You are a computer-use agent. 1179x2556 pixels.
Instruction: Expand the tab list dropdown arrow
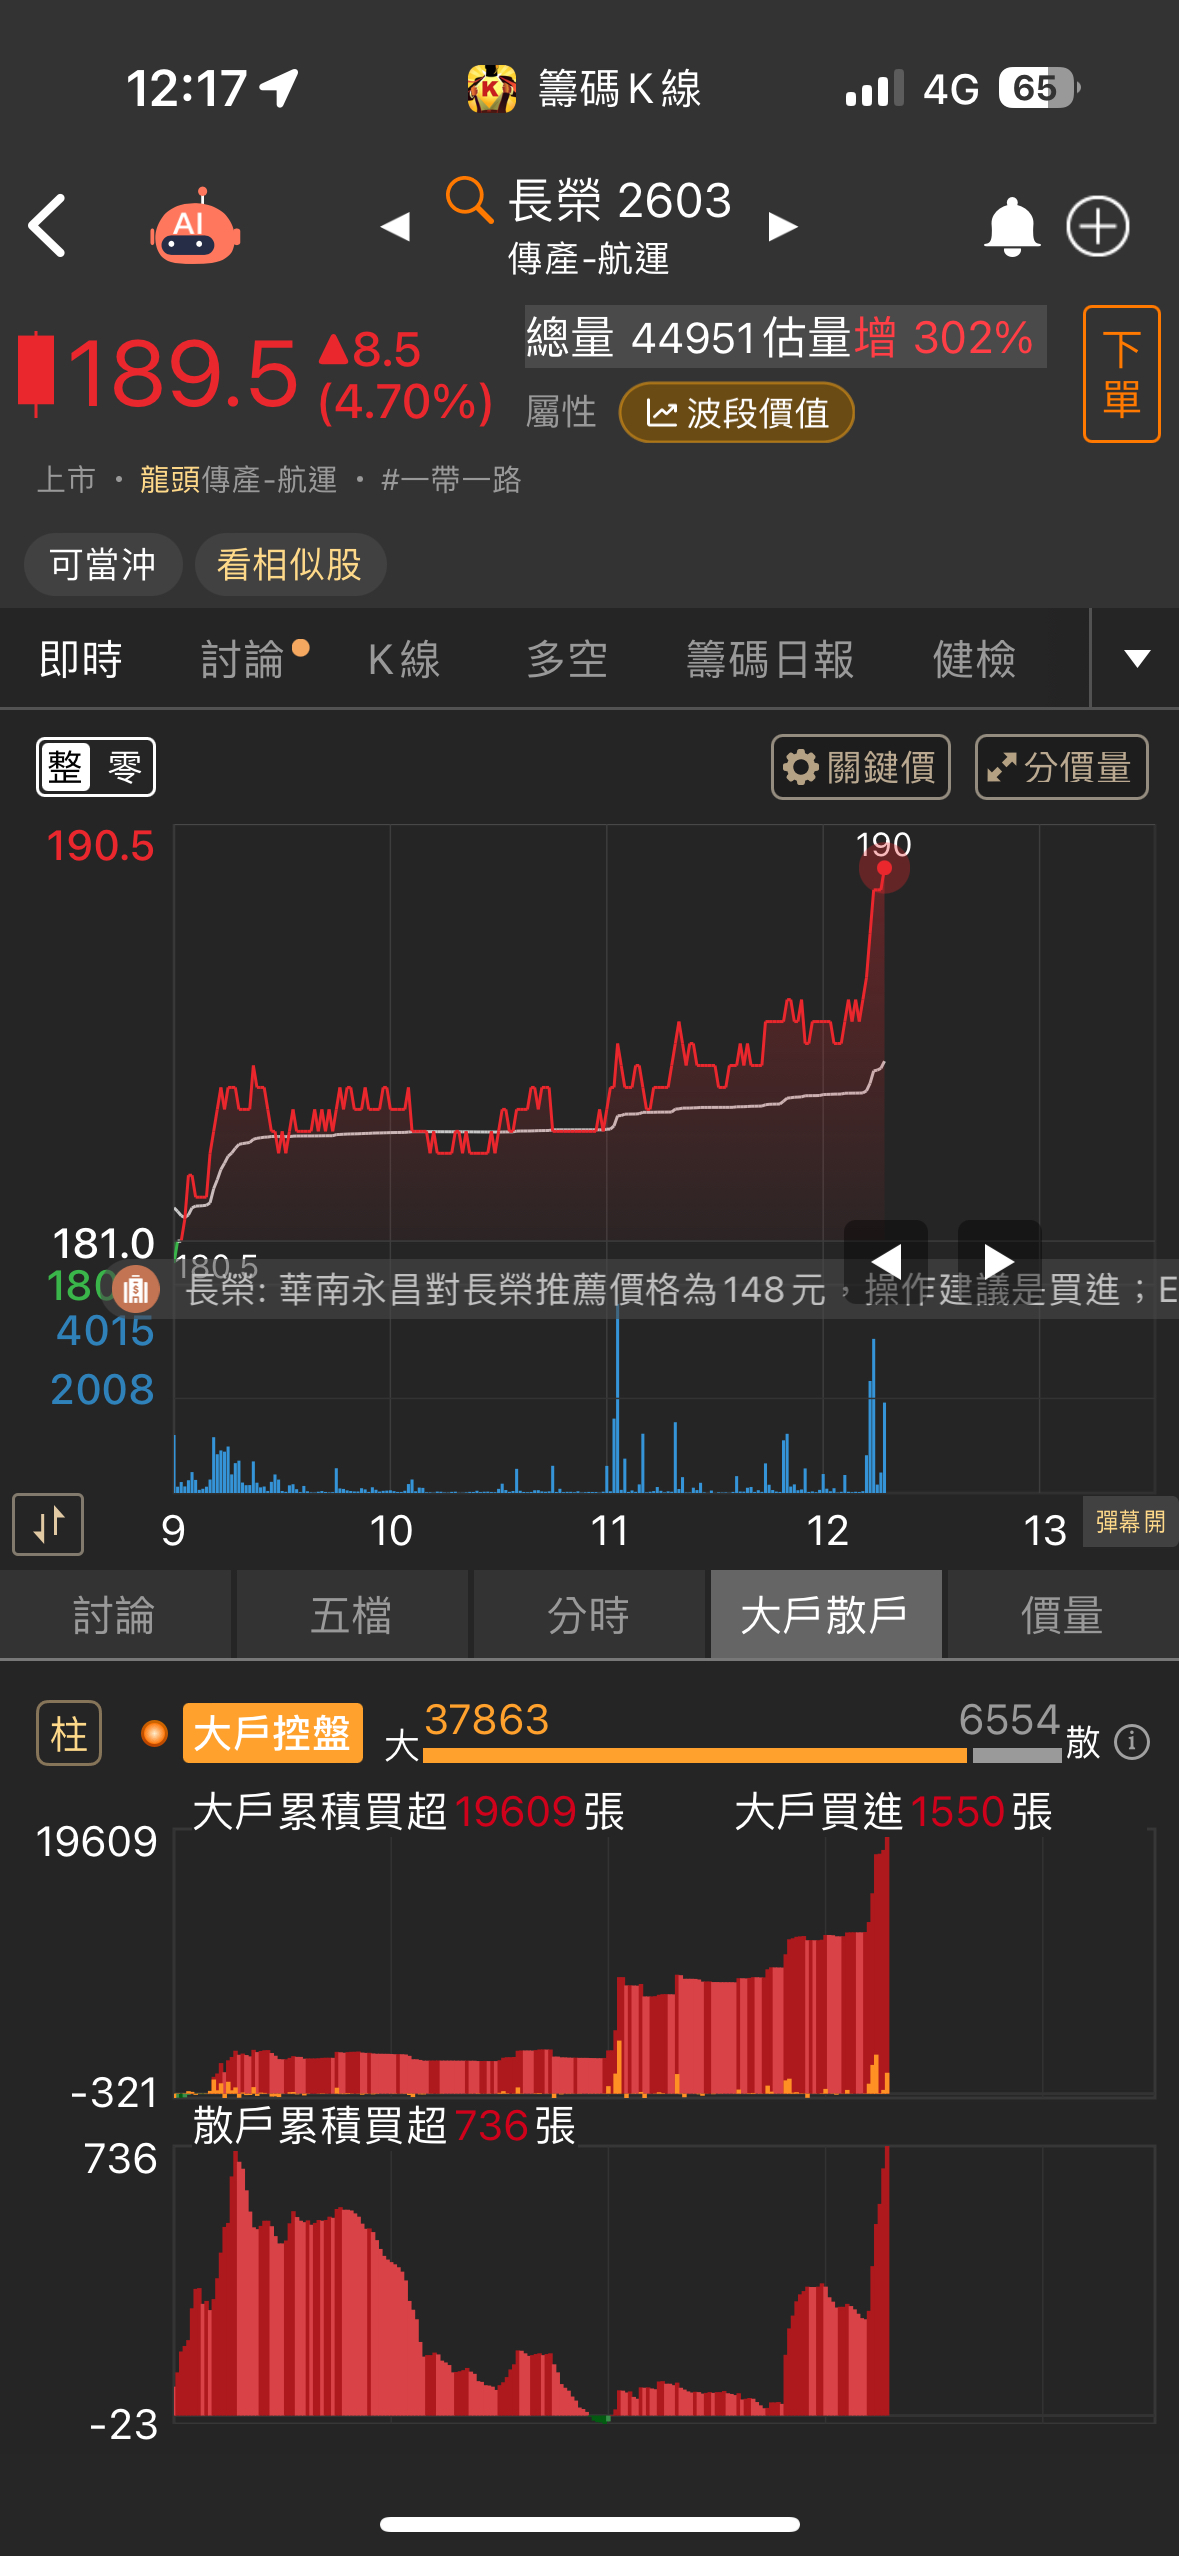[1136, 658]
